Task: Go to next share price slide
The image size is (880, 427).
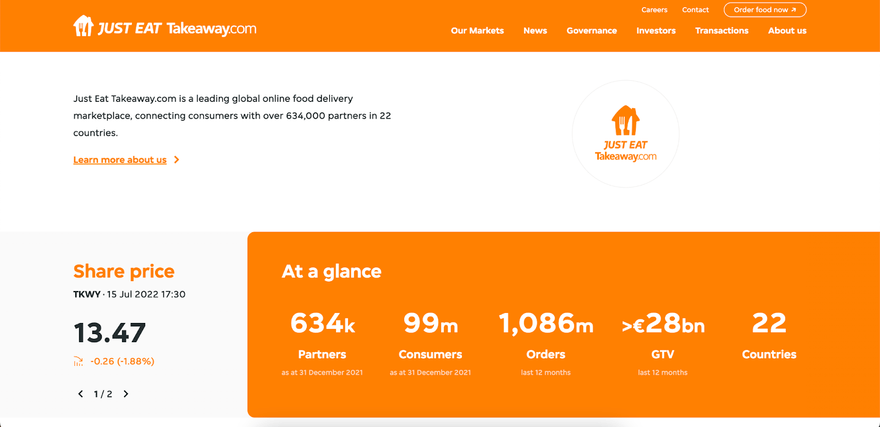Action: (x=126, y=394)
